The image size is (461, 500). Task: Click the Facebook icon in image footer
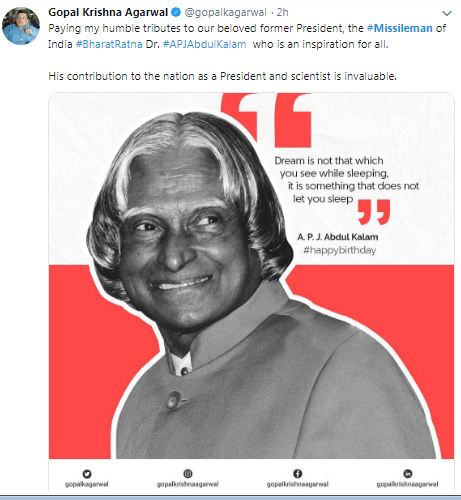(298, 473)
